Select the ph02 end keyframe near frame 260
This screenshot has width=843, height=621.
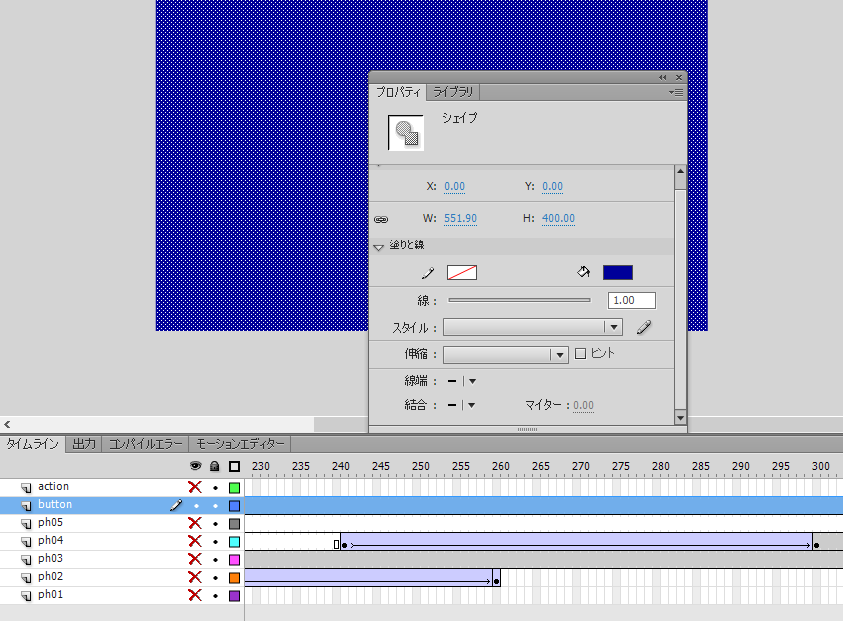click(496, 581)
